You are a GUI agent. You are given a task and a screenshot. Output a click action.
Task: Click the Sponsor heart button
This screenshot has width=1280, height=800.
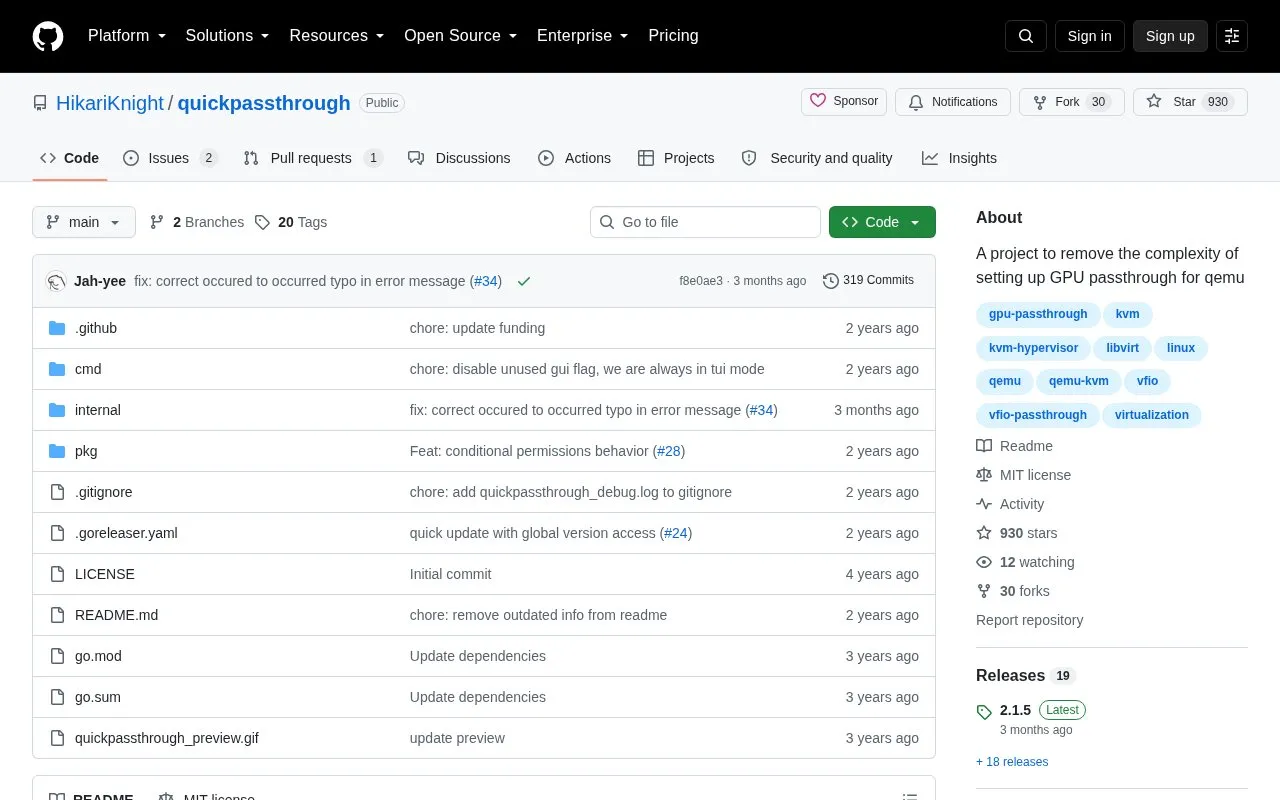(844, 102)
